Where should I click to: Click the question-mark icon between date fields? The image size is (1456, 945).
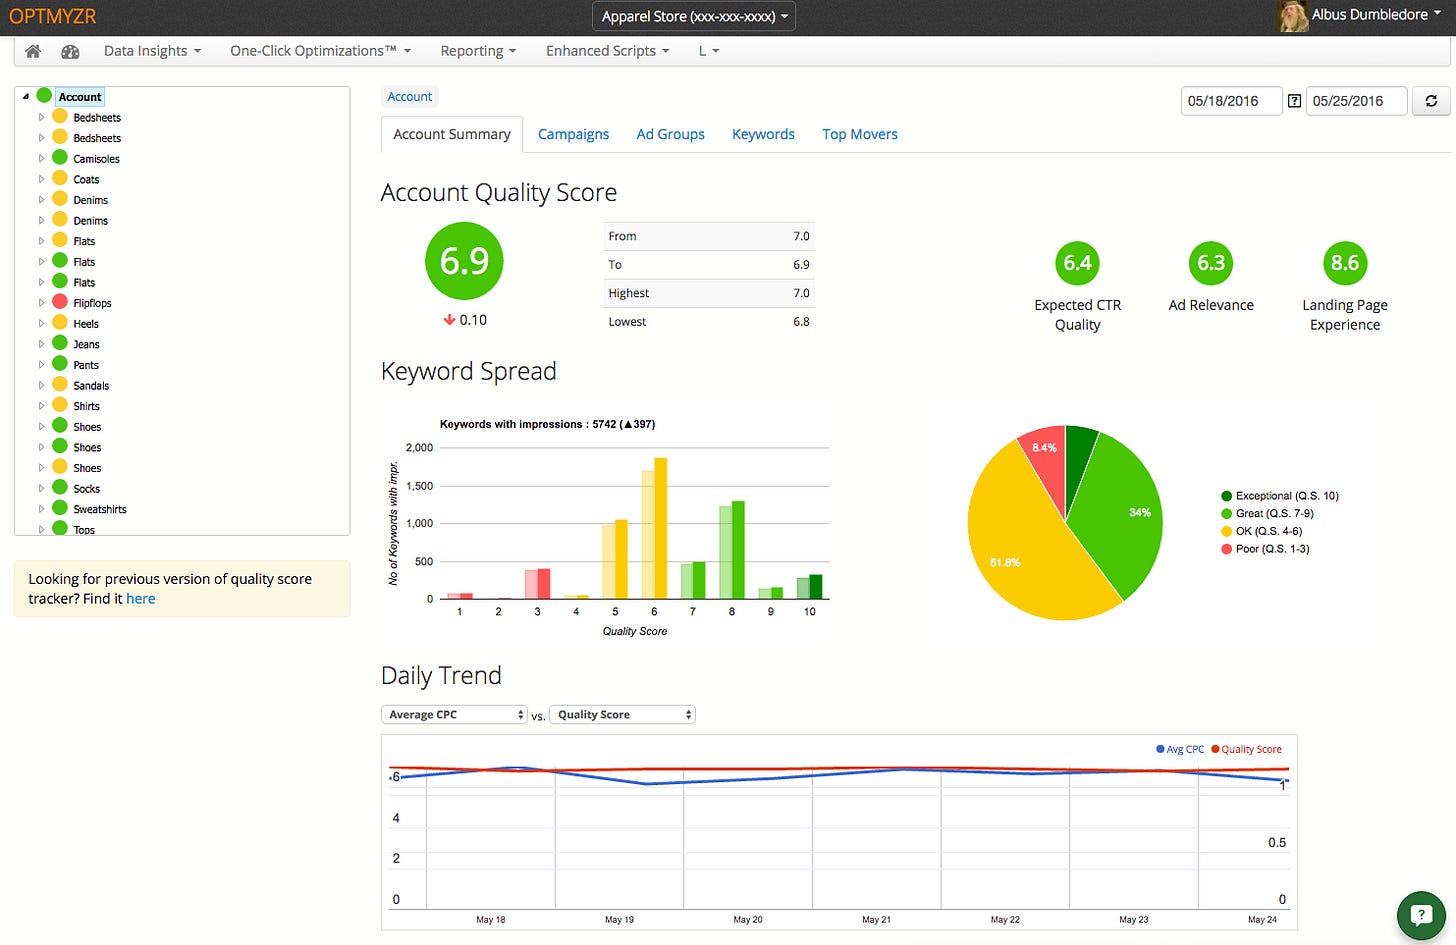[1294, 101]
